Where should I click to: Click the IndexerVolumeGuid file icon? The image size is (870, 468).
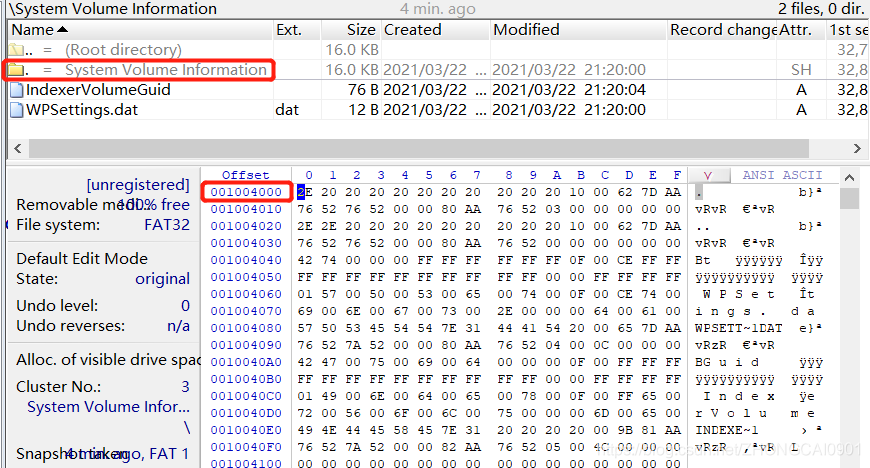click(x=17, y=90)
